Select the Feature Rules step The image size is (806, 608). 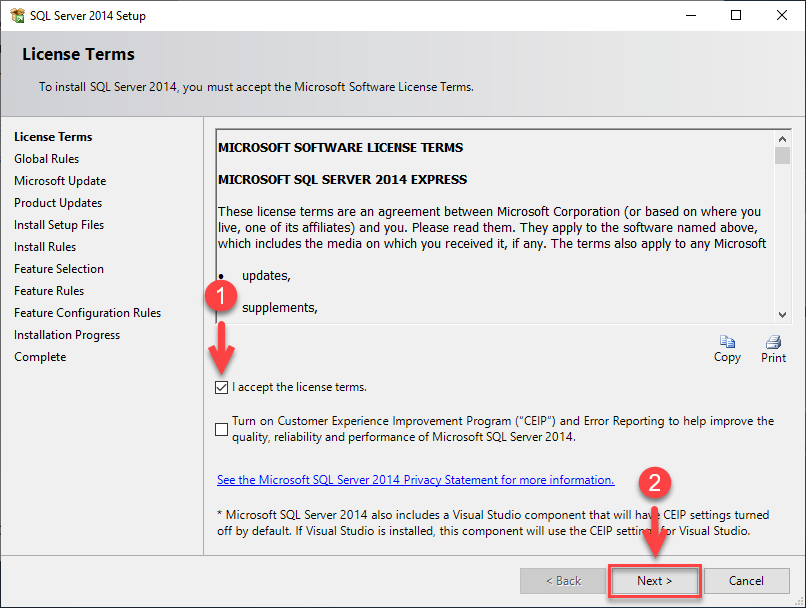click(49, 291)
